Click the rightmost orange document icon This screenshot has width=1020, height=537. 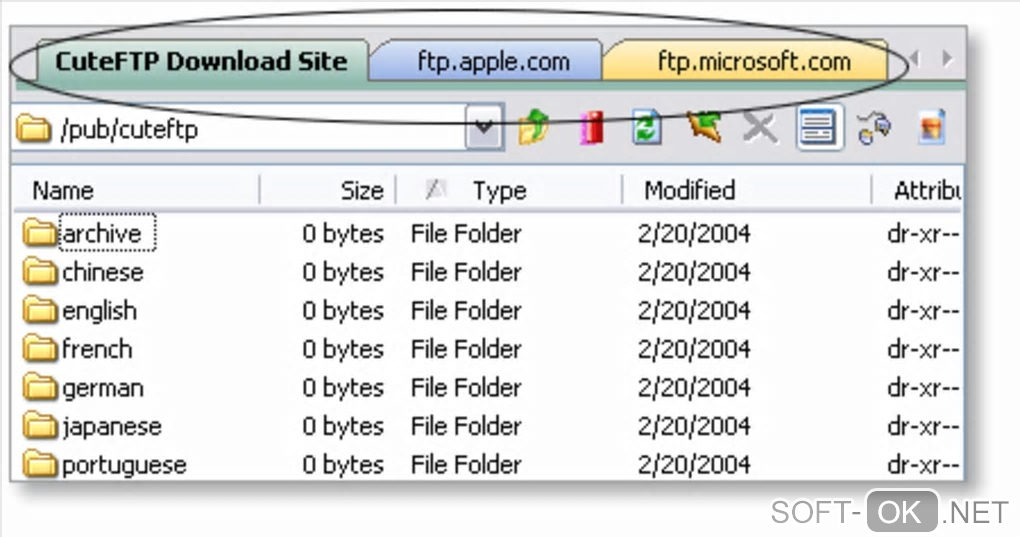(x=932, y=128)
